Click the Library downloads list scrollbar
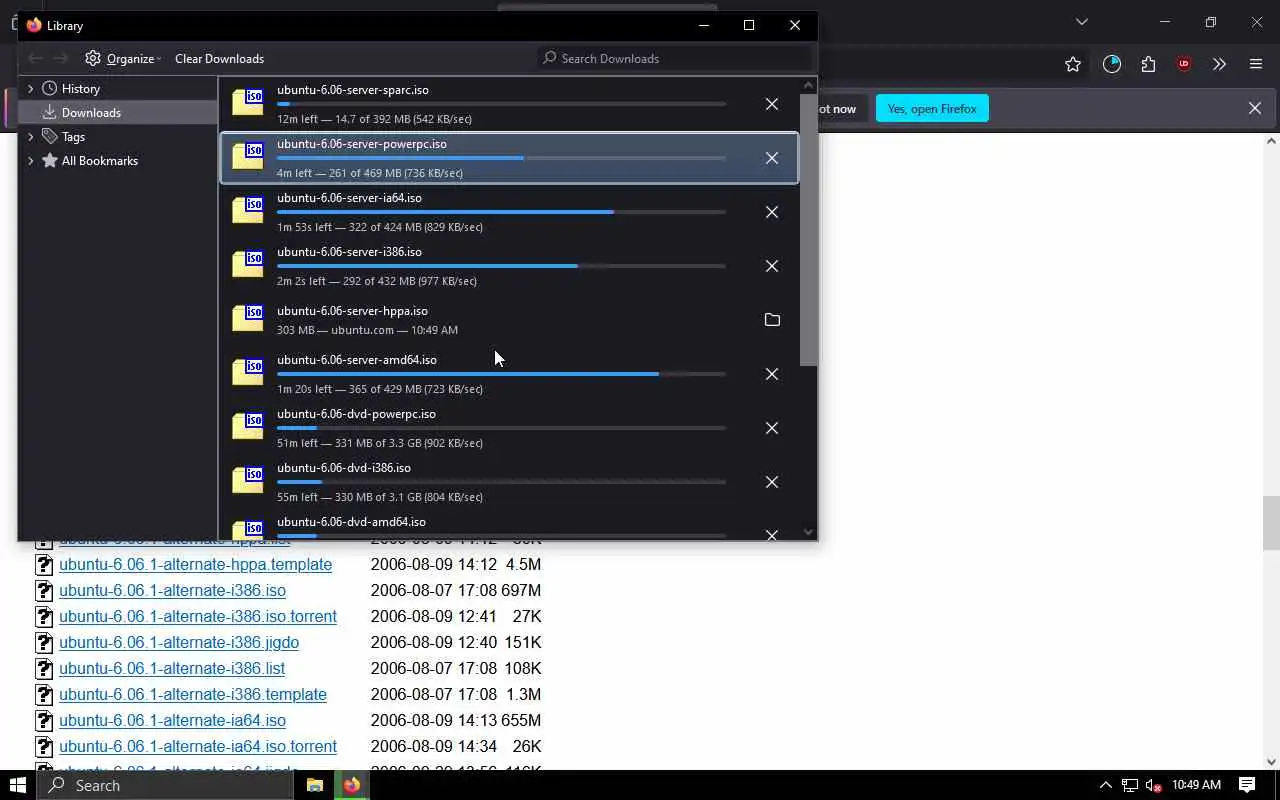The height and width of the screenshot is (800, 1280). point(808,230)
